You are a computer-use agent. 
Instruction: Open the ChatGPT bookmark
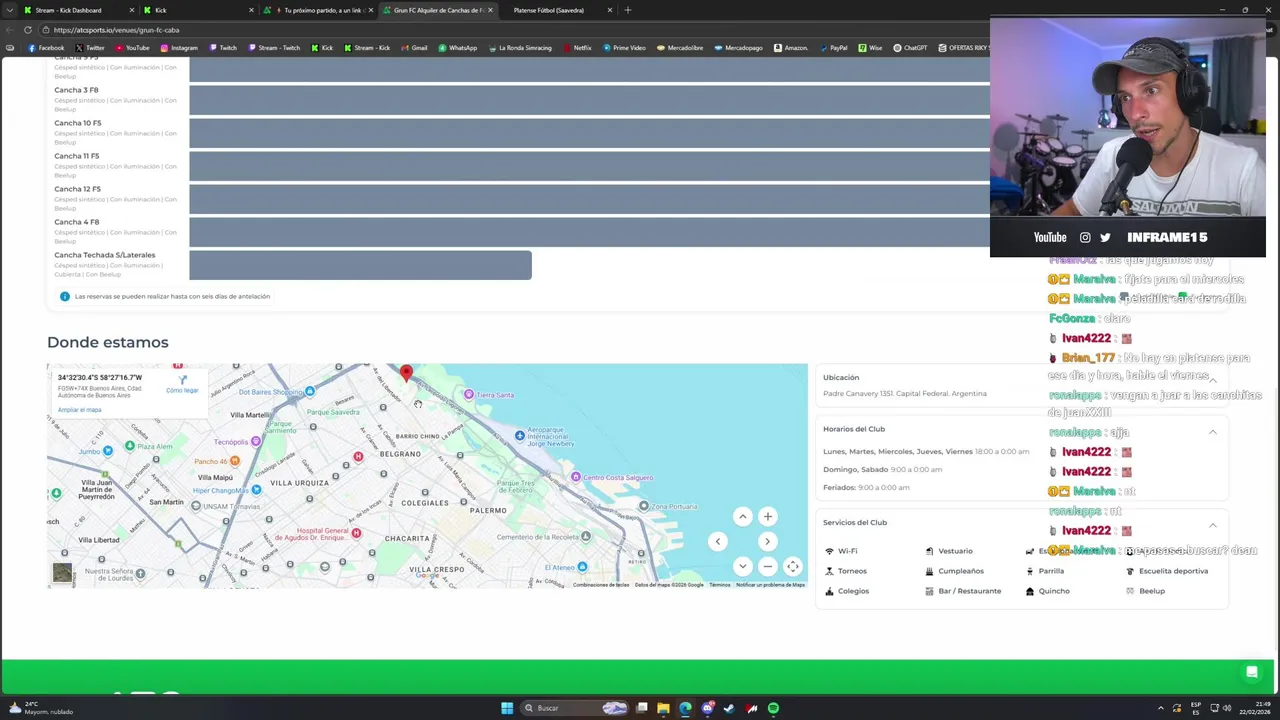(910, 48)
